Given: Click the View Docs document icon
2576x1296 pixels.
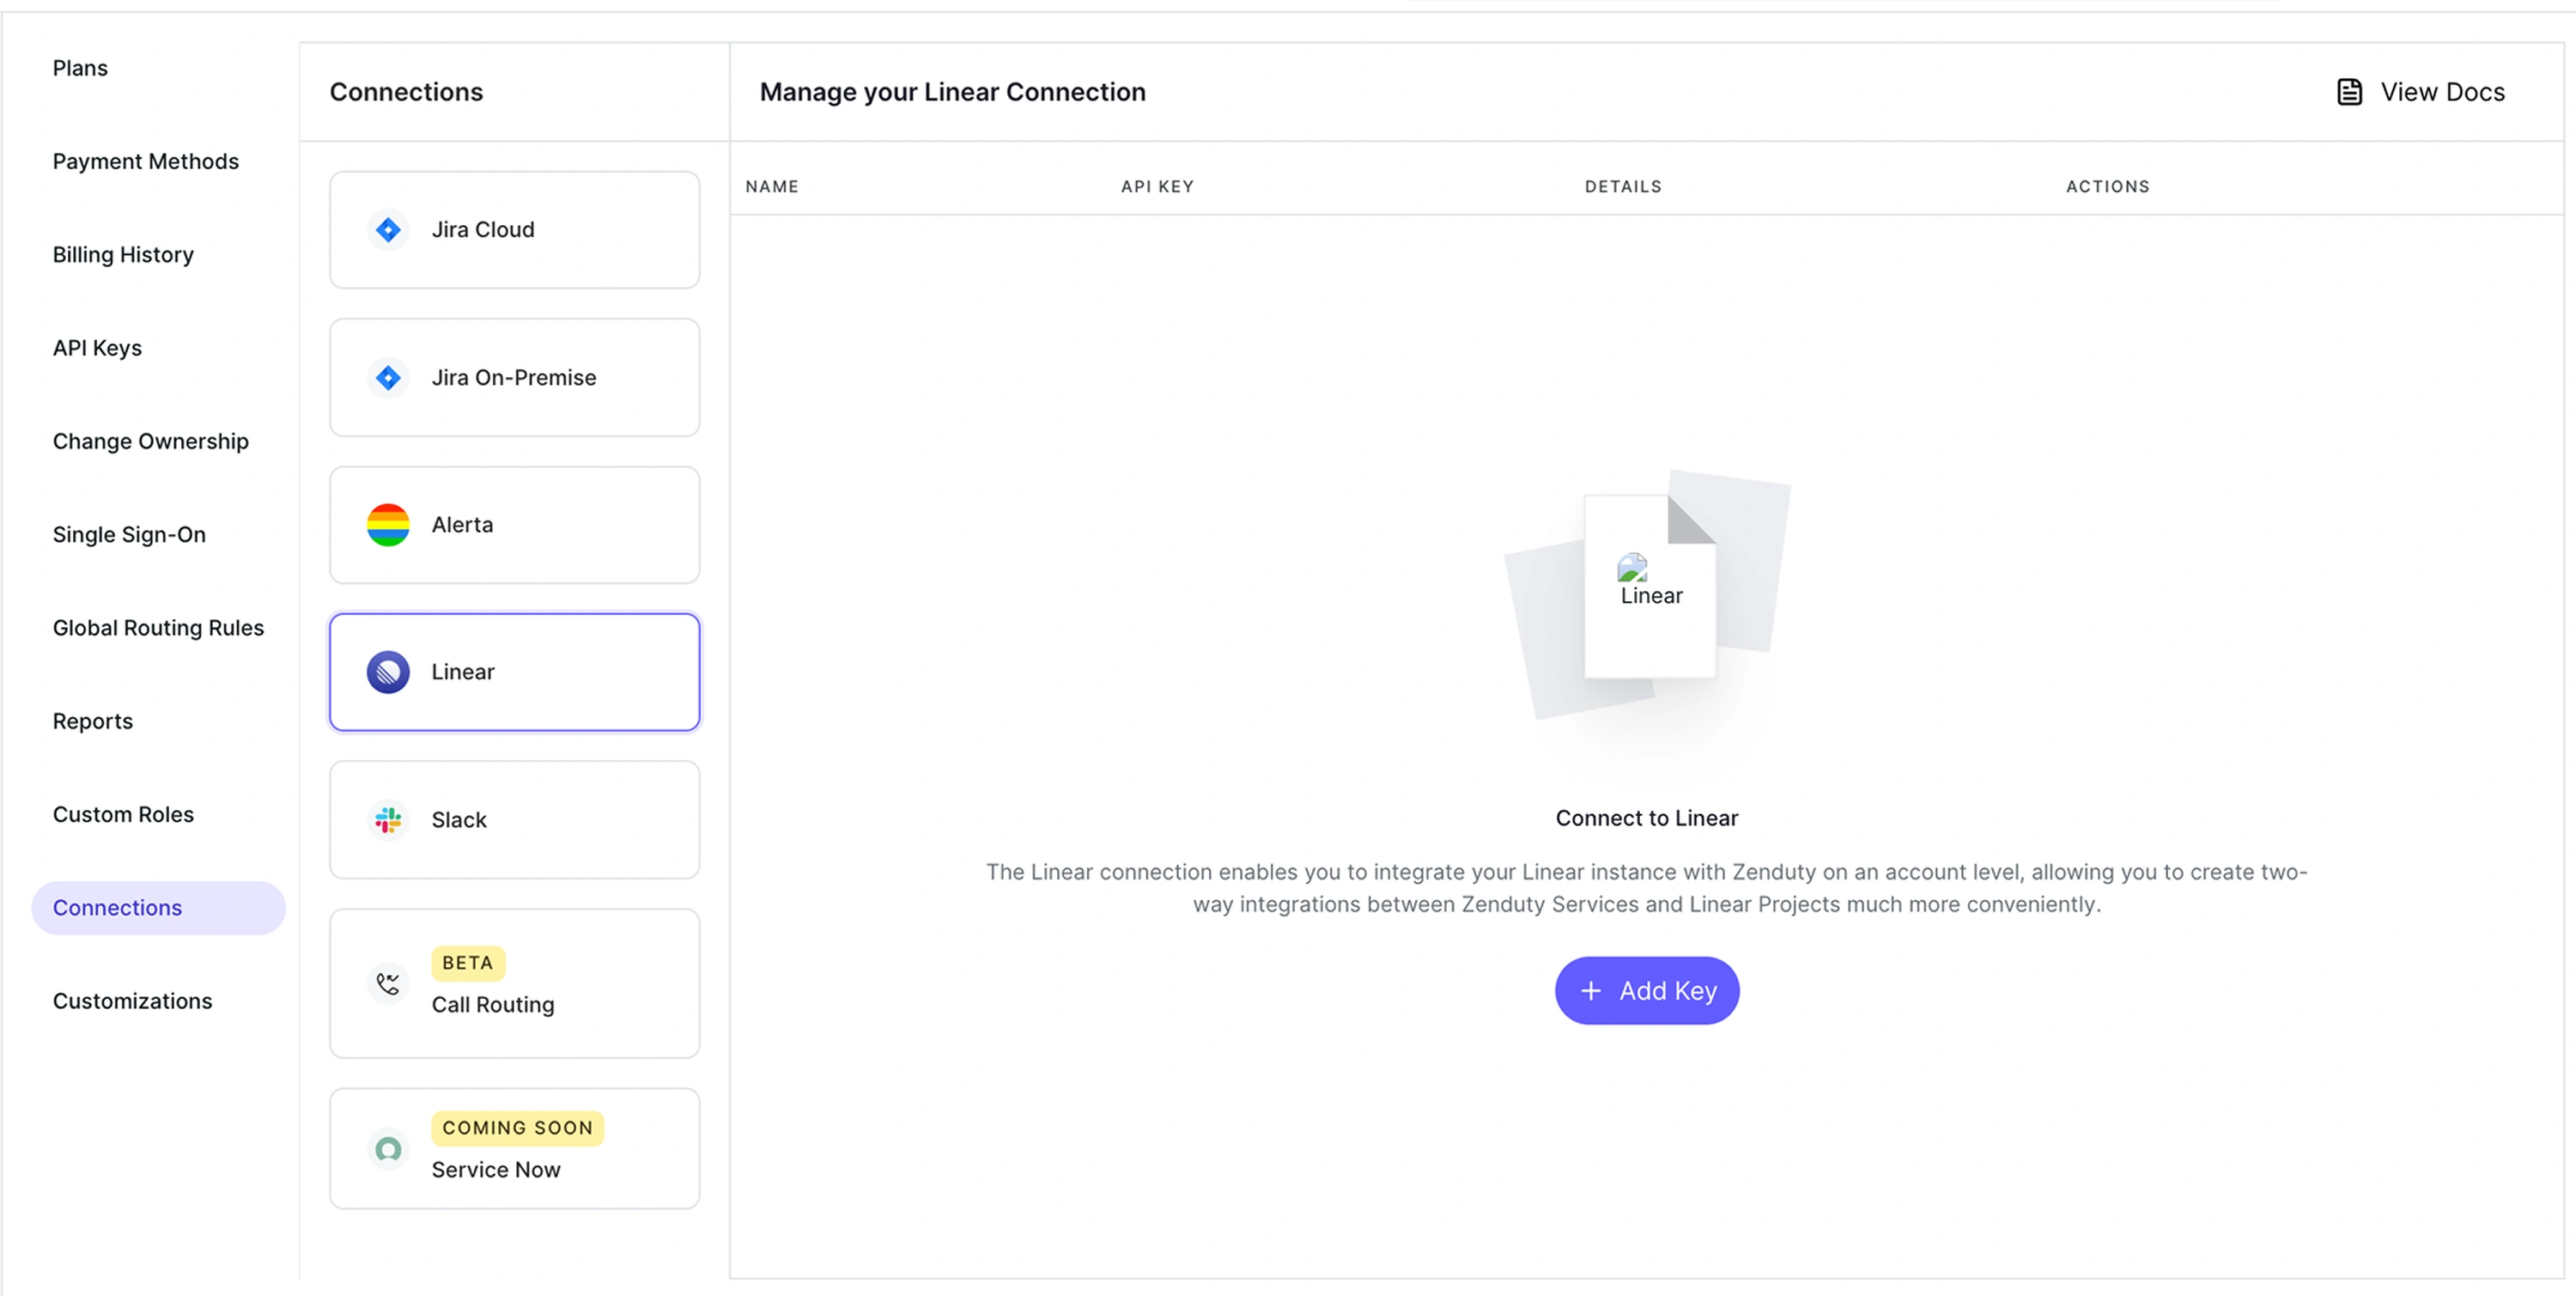Looking at the screenshot, I should 2349,92.
